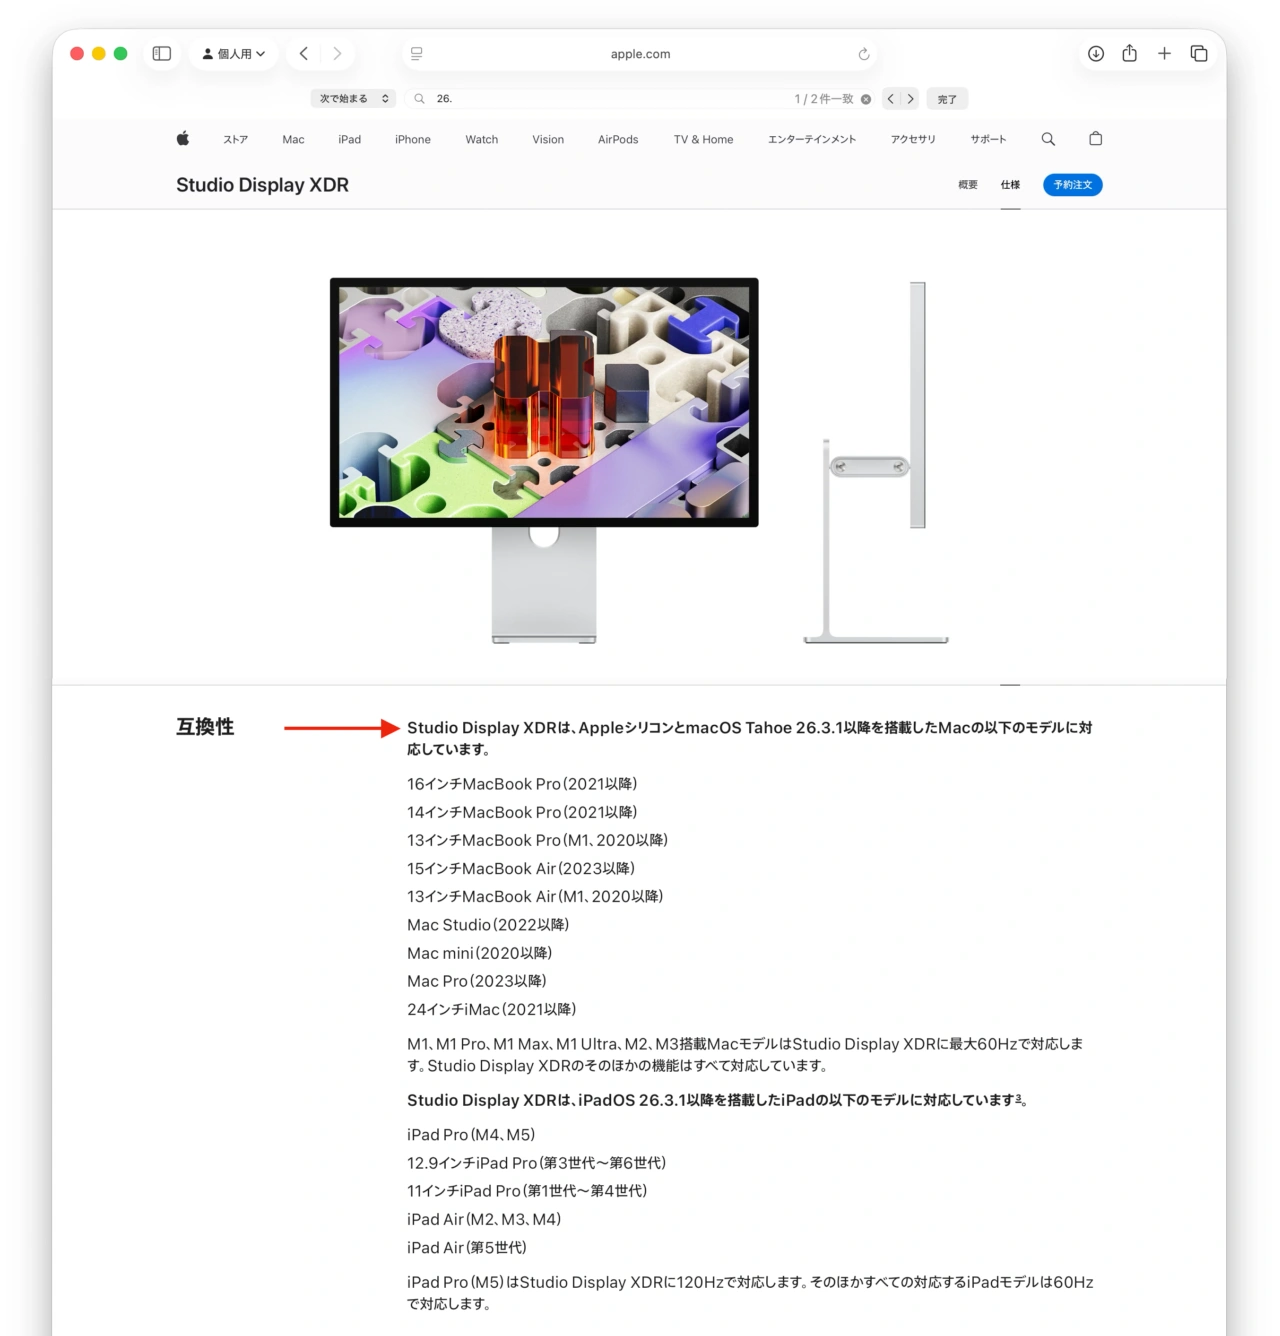Jump to the next match with the forward chevron

911,98
